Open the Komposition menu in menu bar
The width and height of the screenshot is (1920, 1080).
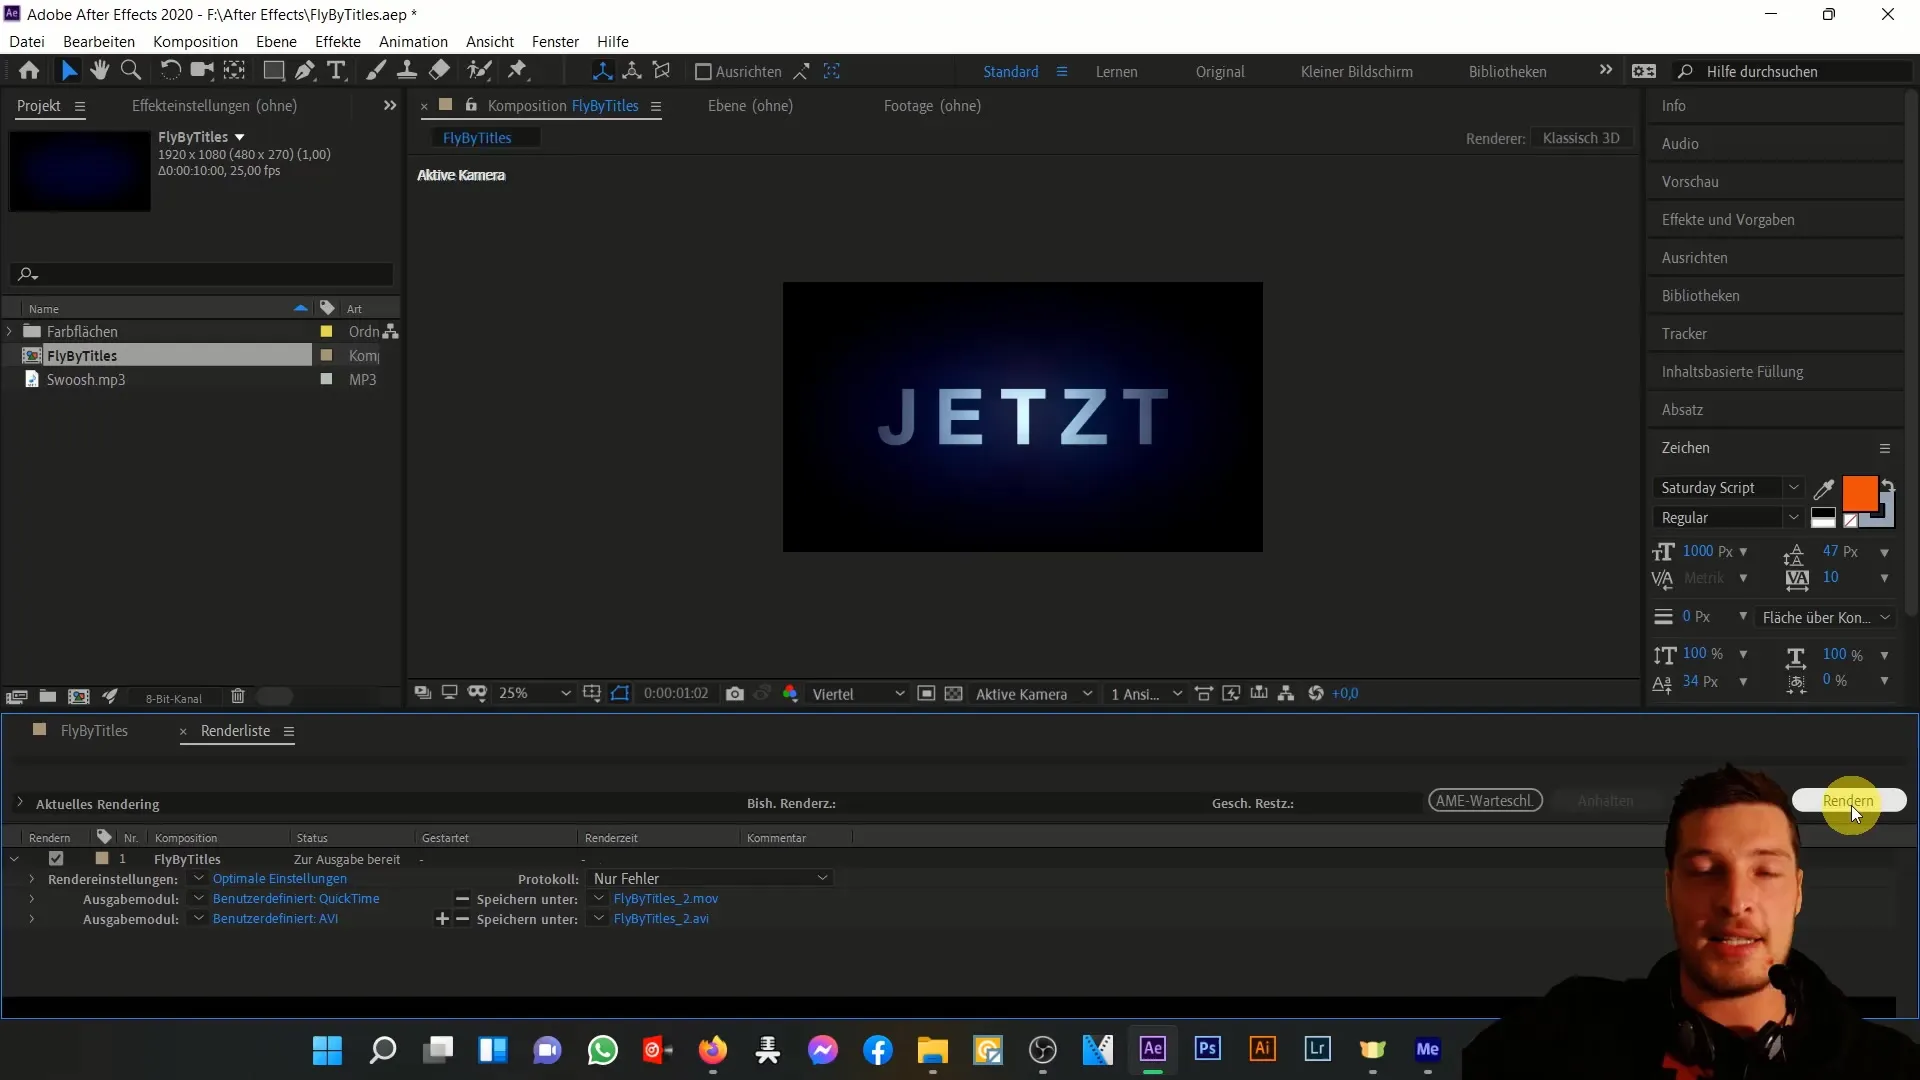[194, 41]
